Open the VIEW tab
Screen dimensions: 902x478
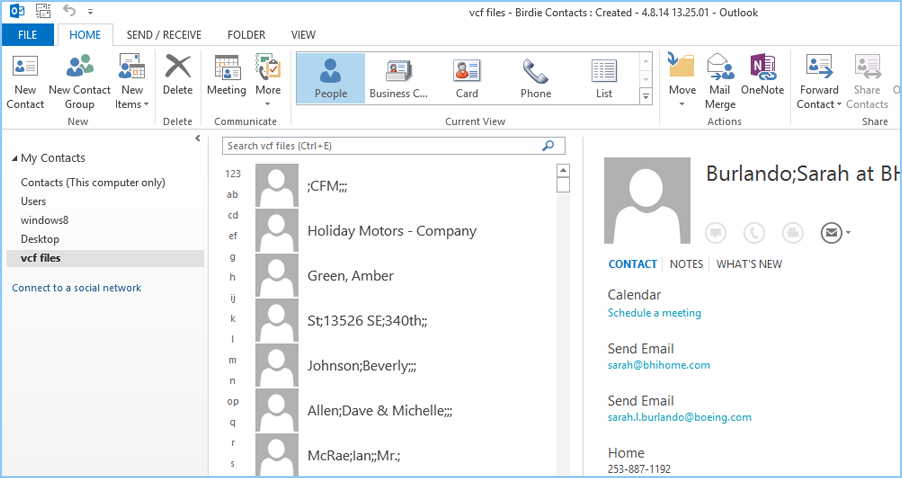click(303, 35)
